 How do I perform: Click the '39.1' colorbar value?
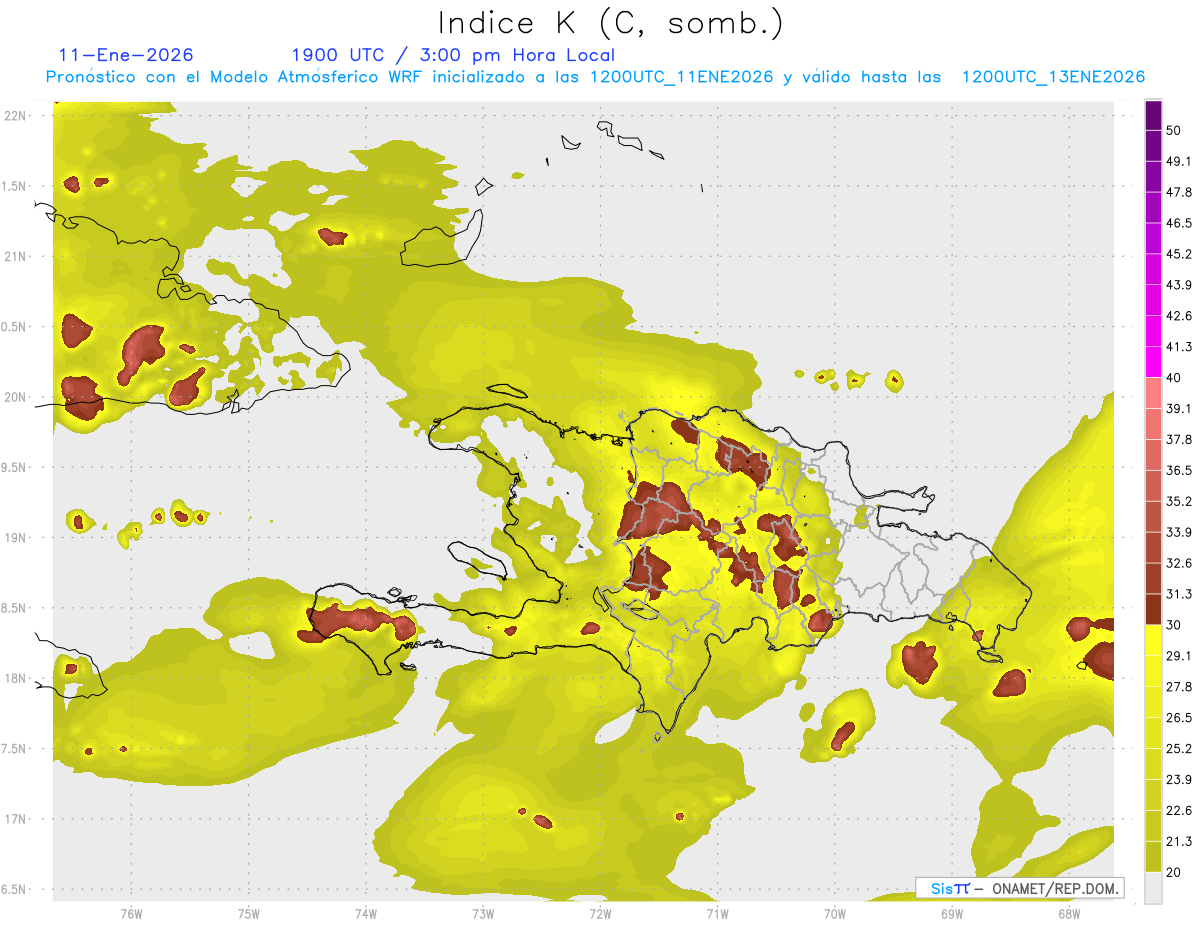tap(1179, 409)
